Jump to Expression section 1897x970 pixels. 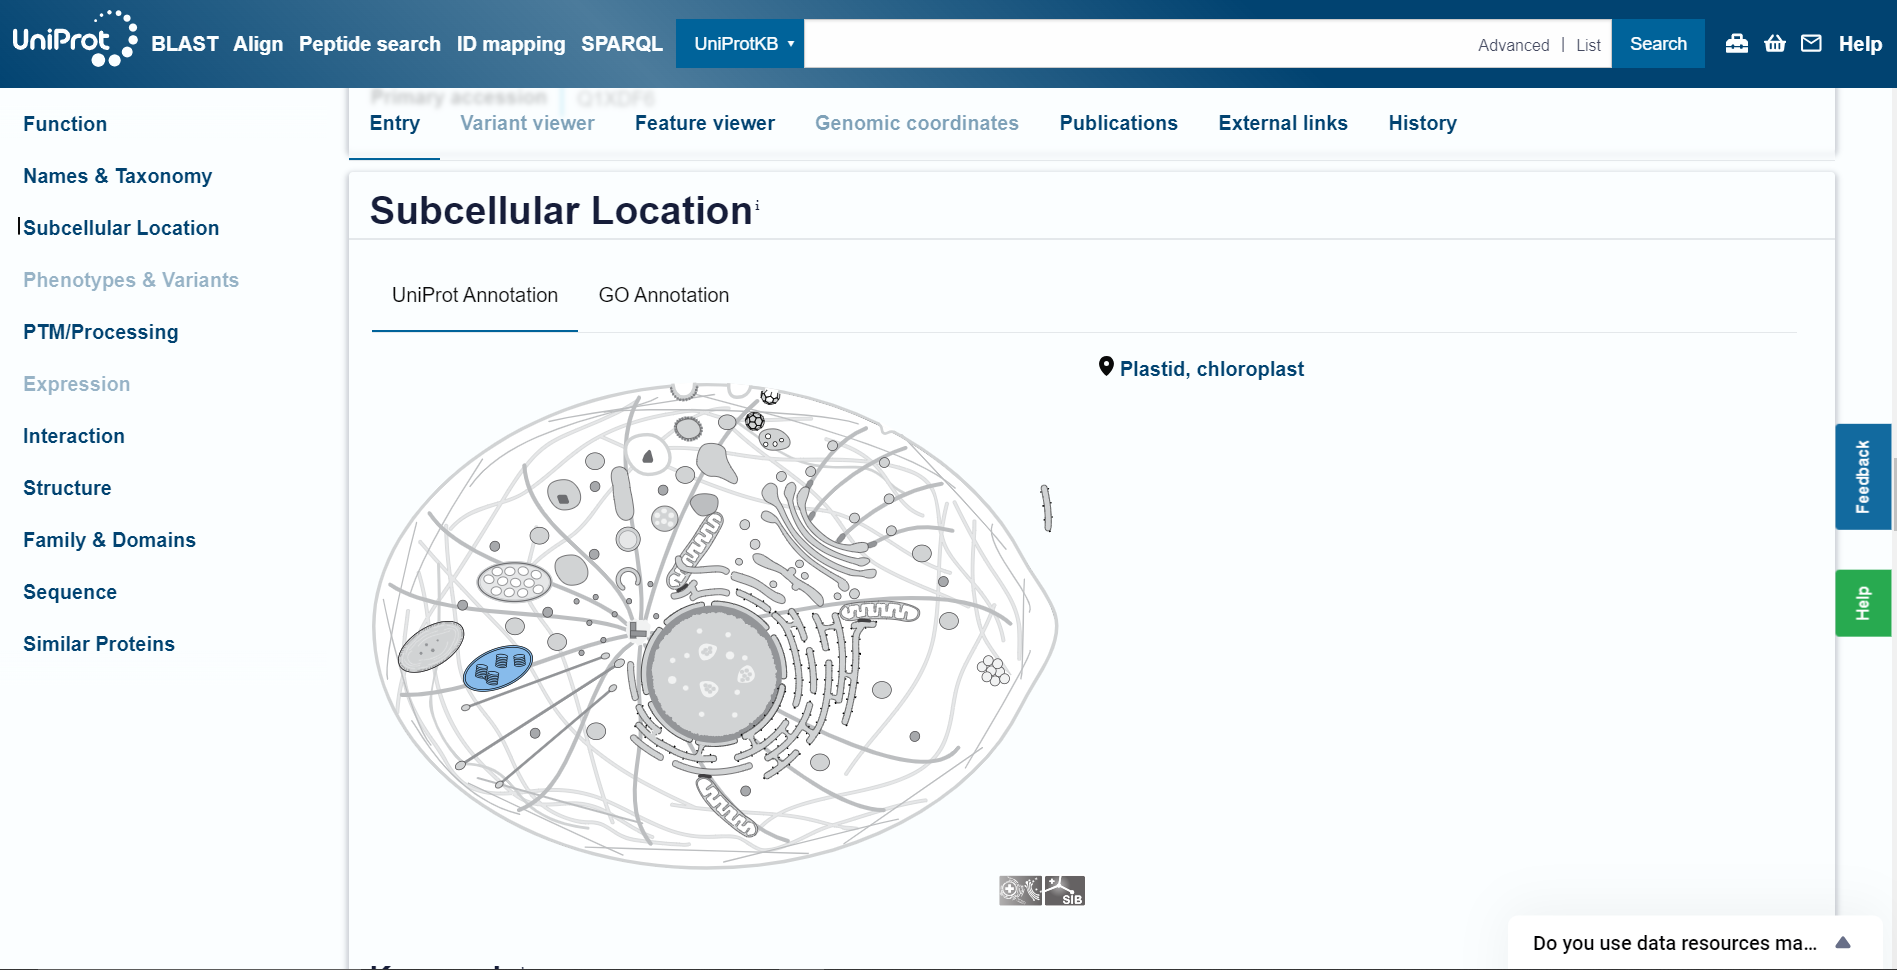(x=77, y=384)
